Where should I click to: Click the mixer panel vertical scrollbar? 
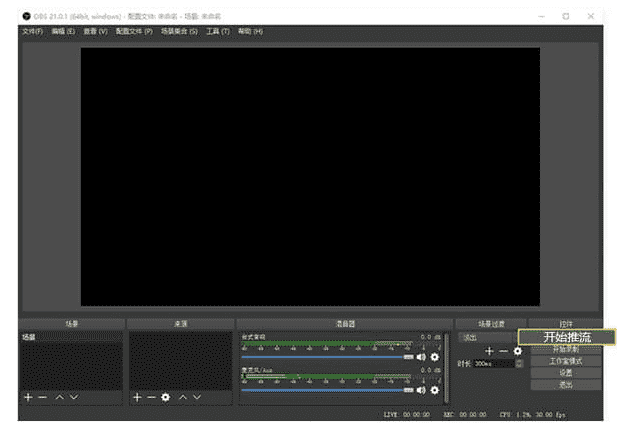coord(446,367)
